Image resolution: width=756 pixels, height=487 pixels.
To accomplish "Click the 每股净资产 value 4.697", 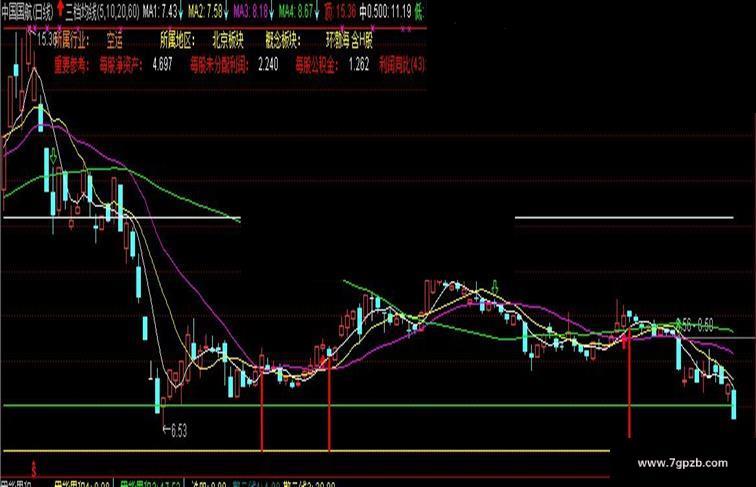I will [162, 65].
